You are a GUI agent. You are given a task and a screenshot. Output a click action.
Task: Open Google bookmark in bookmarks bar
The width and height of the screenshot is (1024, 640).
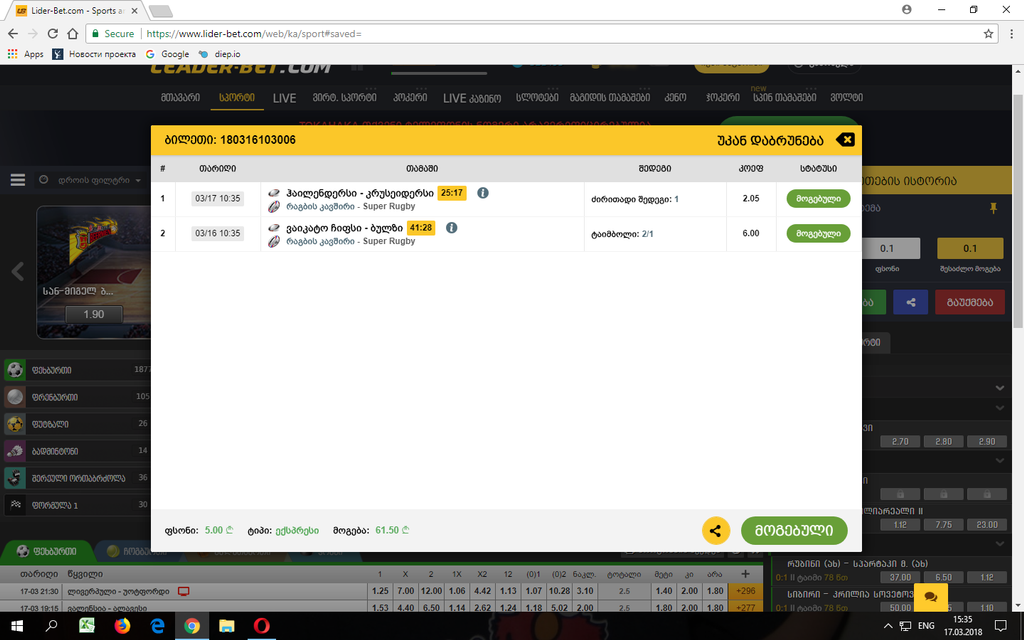pyautogui.click(x=168, y=54)
